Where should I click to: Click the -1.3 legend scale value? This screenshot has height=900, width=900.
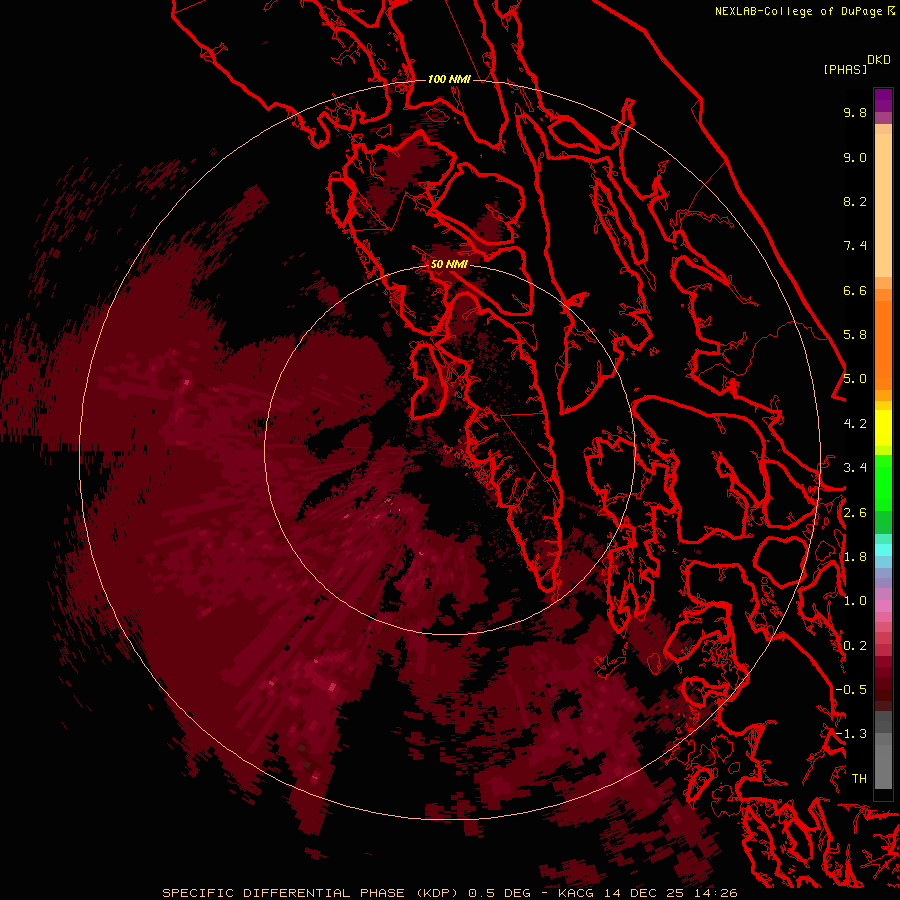(851, 734)
